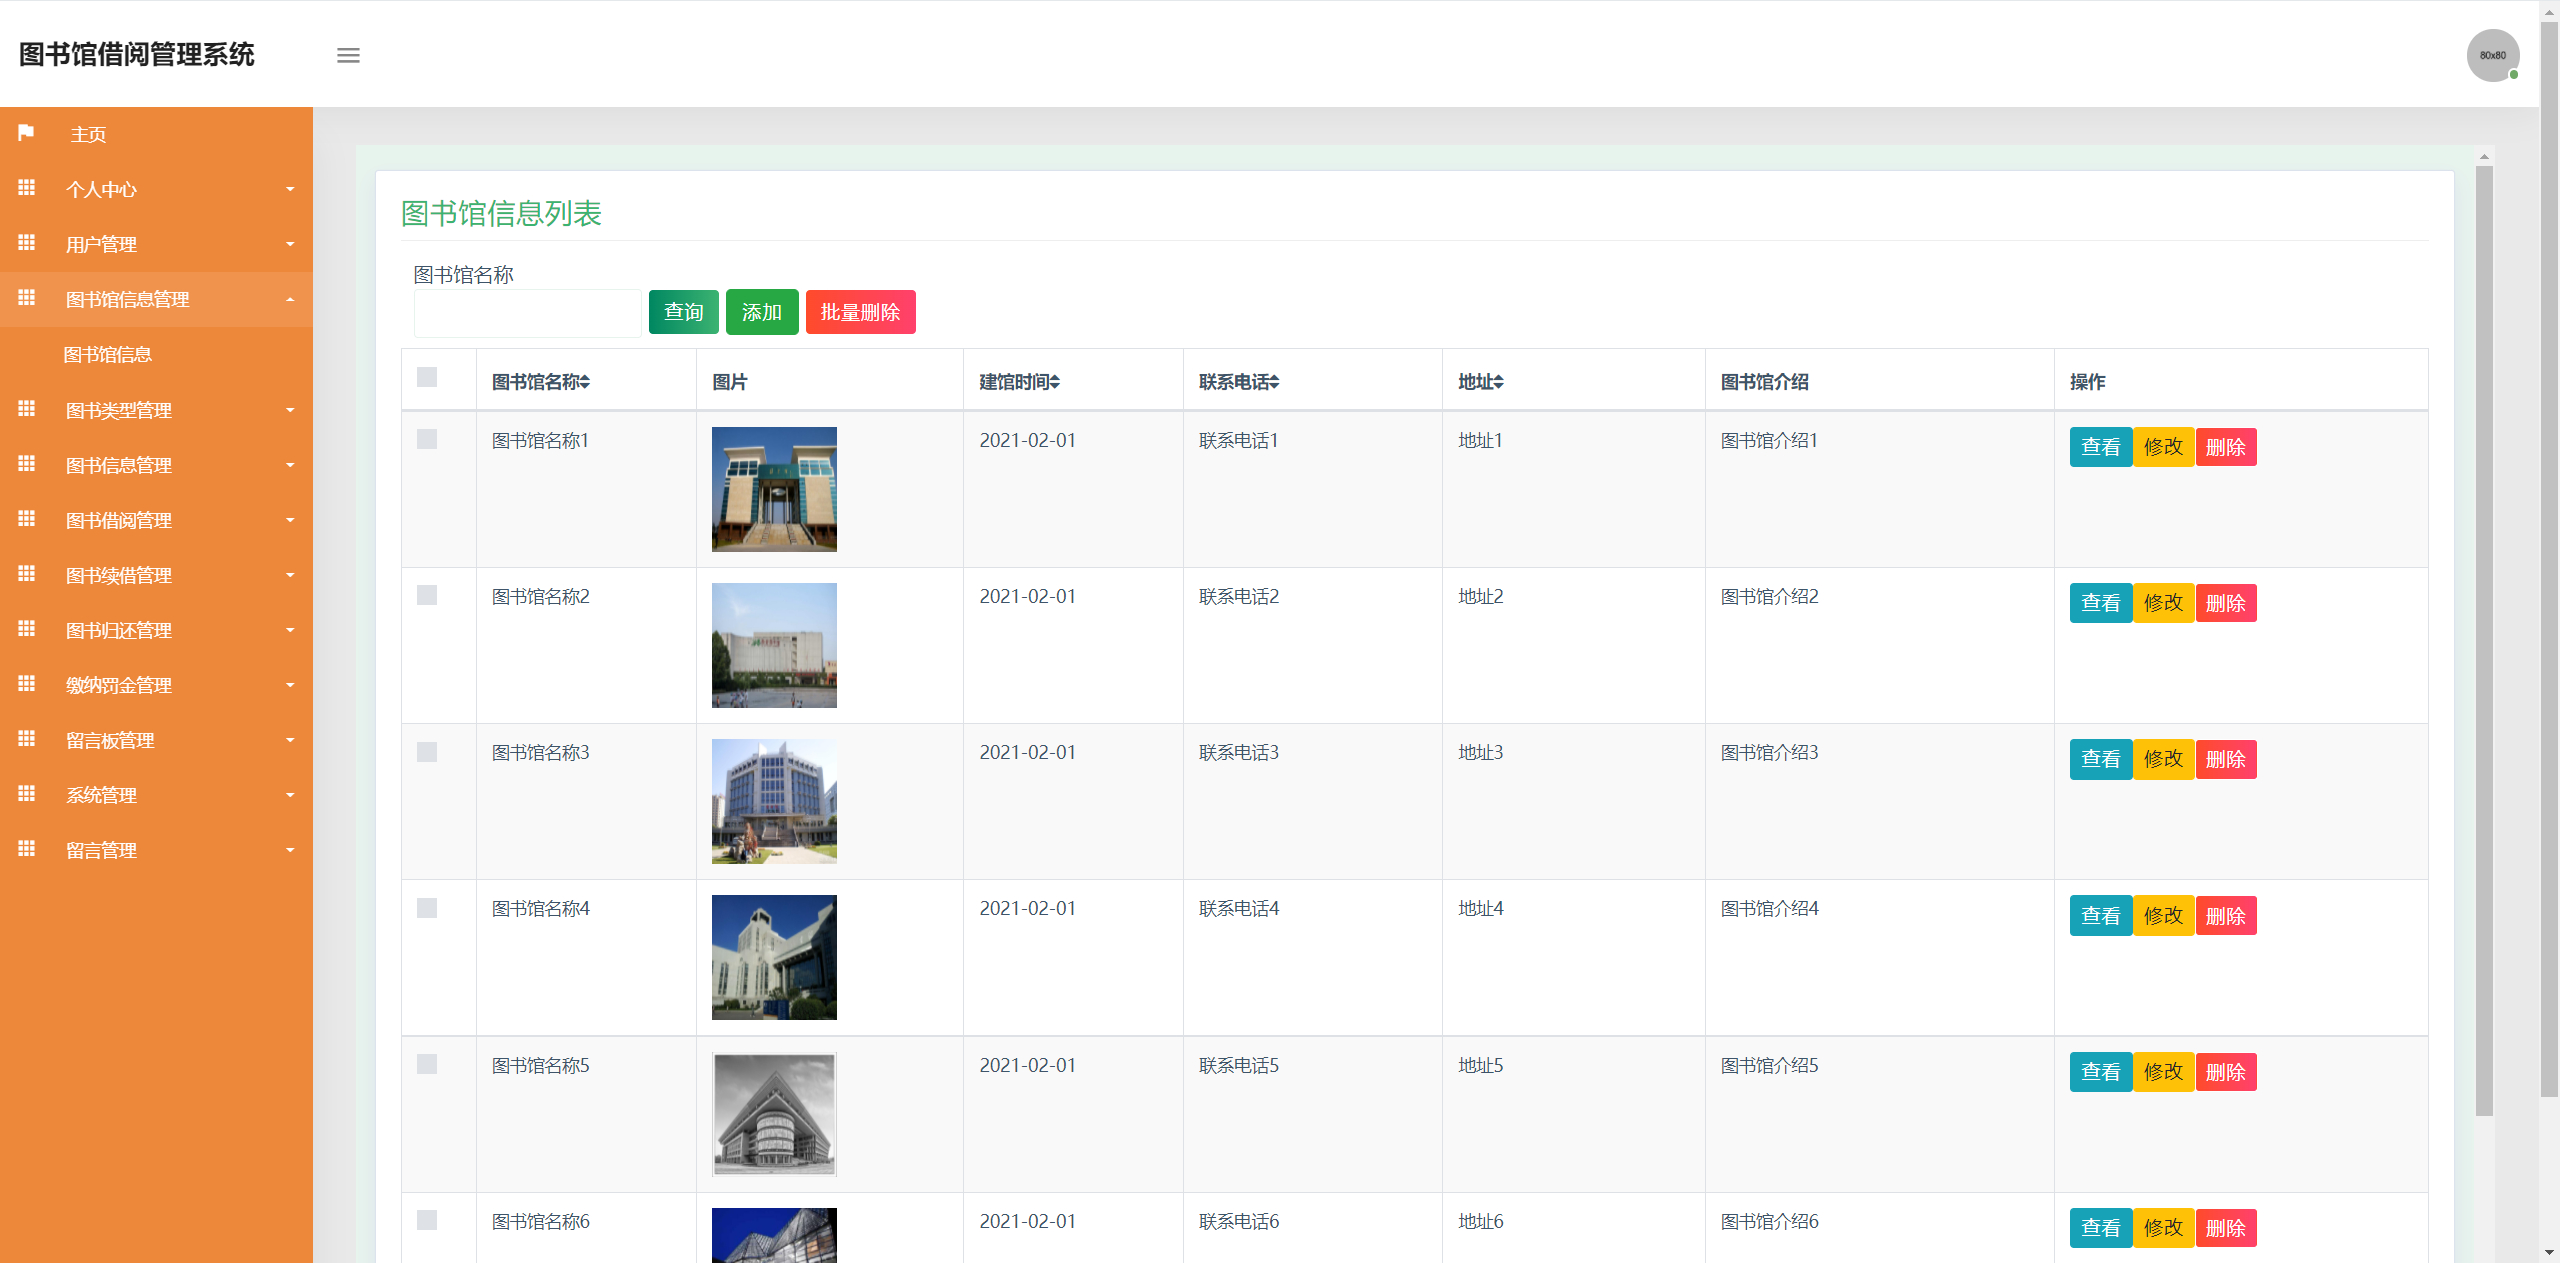Click sort arrows on 联系电话 column
This screenshot has width=2560, height=1263.
pyautogui.click(x=1275, y=382)
